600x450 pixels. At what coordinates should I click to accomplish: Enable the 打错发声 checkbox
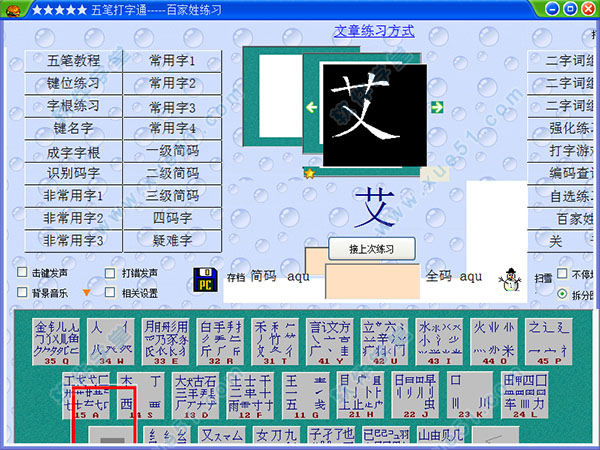[x=110, y=273]
